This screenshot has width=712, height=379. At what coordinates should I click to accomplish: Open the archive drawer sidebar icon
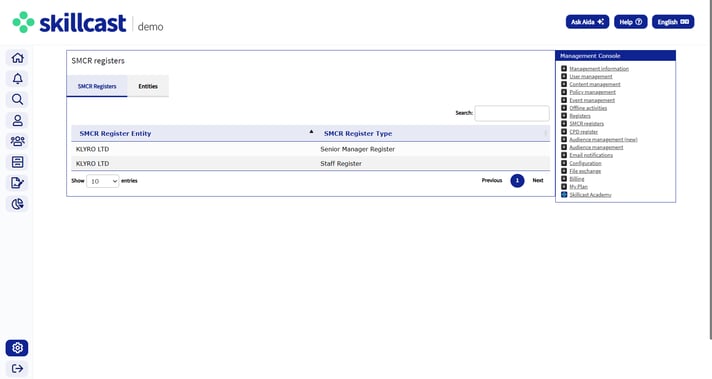(17, 162)
